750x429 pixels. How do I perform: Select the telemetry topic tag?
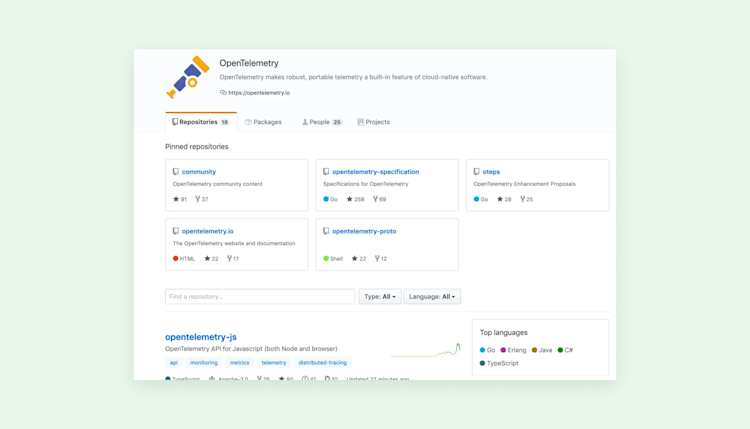click(274, 363)
